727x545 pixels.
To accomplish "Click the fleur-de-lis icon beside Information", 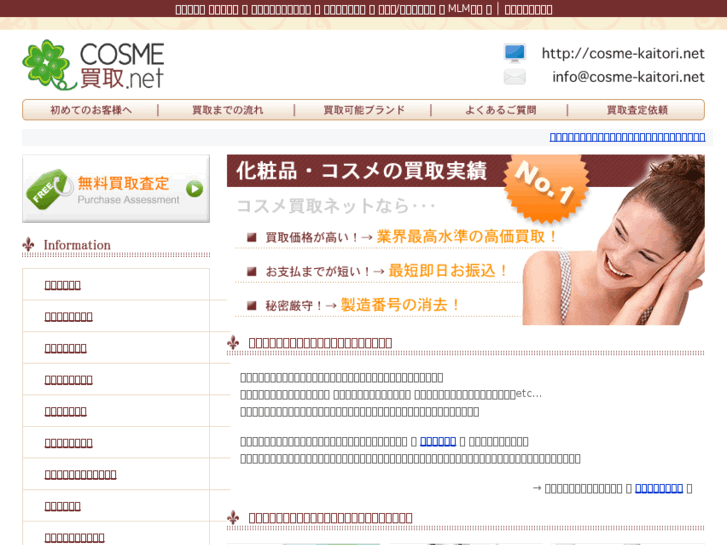I will coord(28,244).
